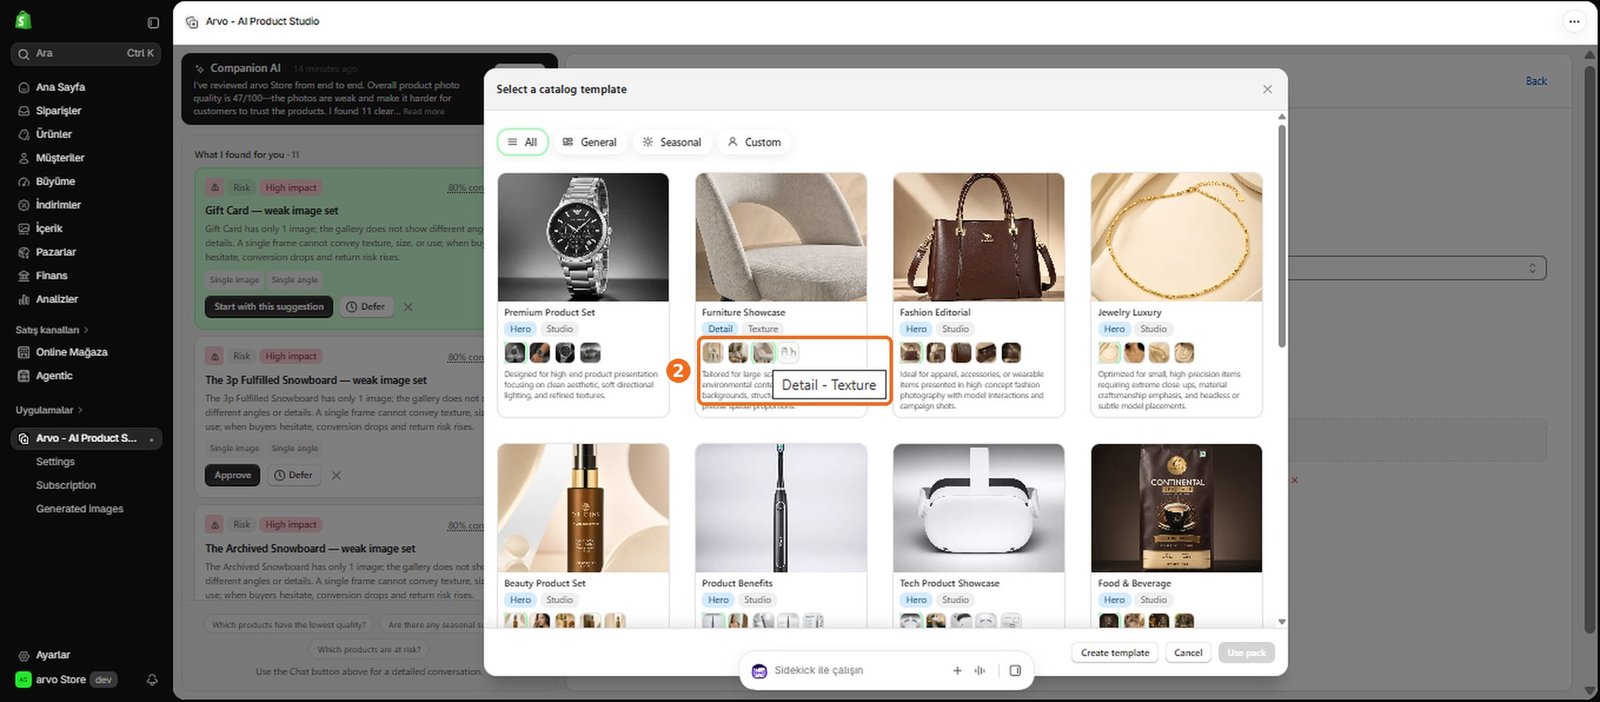
Task: Click the Sidekick voice input icon
Action: tap(980, 670)
